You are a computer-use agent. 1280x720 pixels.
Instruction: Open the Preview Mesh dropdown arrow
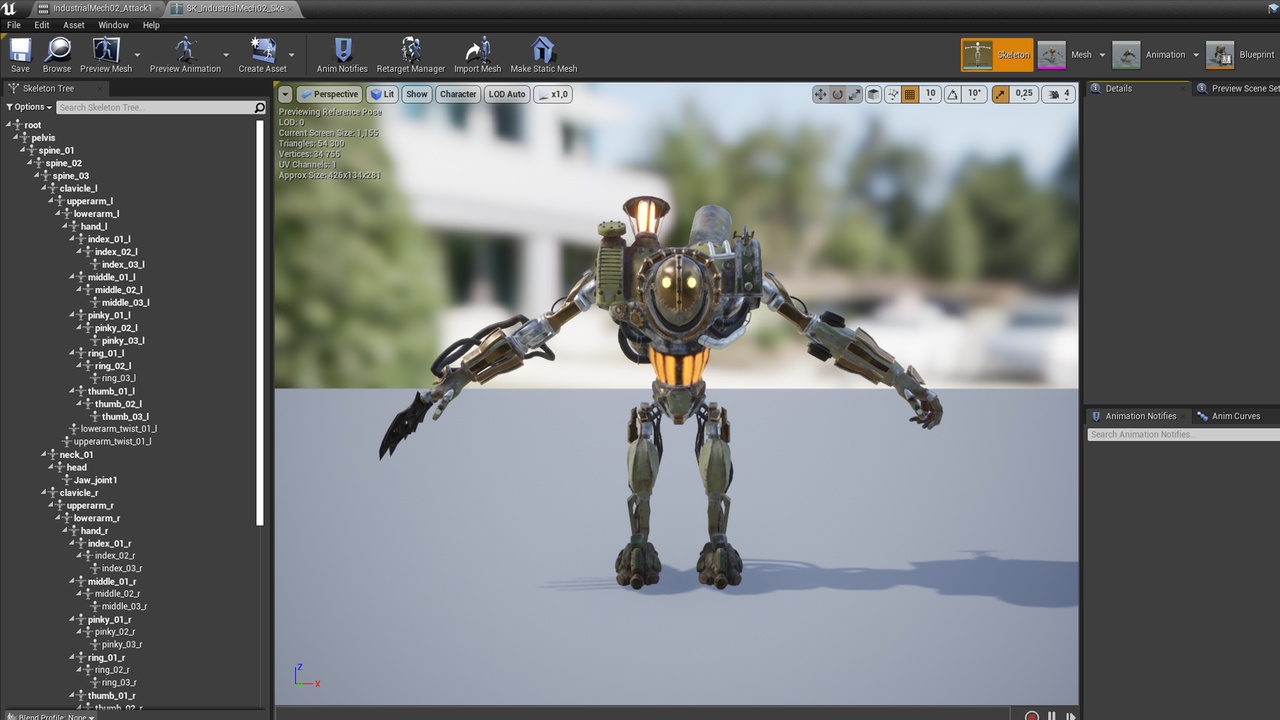pyautogui.click(x=137, y=55)
